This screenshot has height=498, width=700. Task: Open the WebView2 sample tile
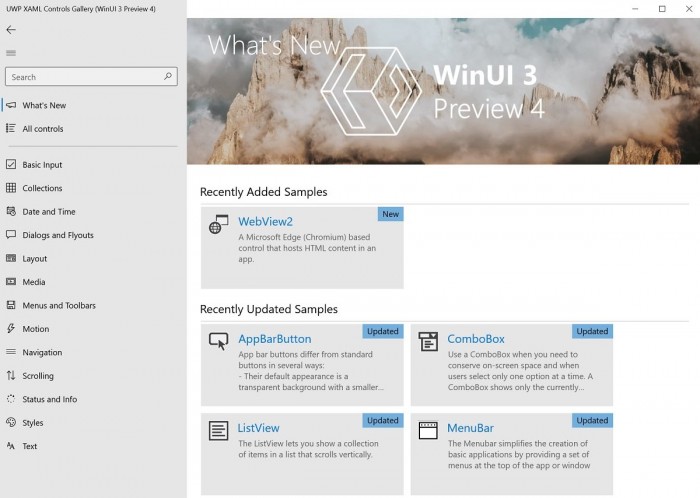pyautogui.click(x=302, y=247)
